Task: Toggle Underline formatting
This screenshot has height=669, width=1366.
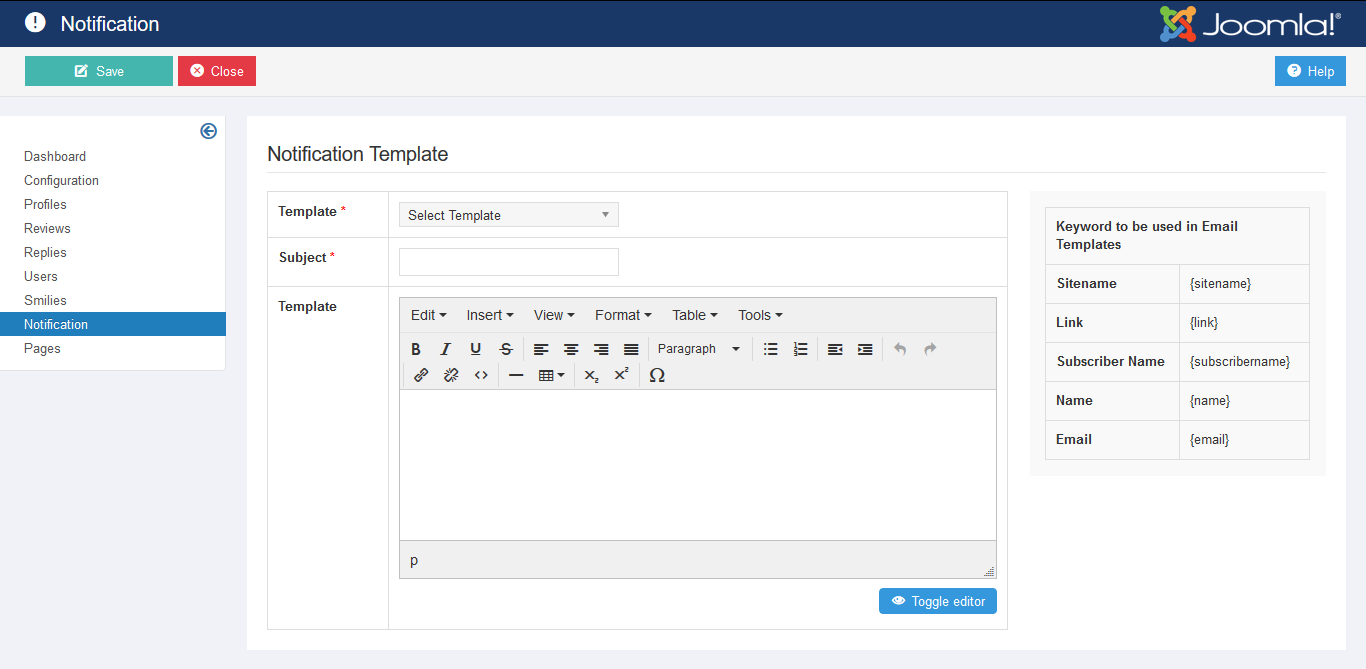Action: tap(476, 349)
